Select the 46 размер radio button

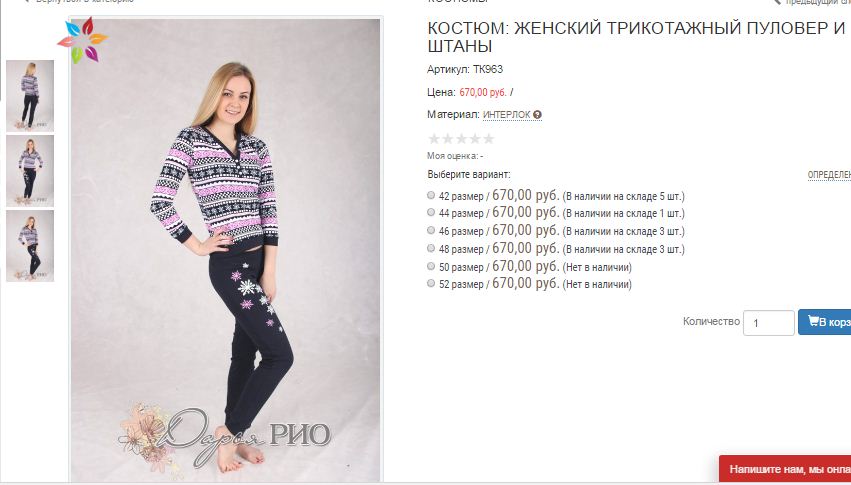(x=431, y=230)
